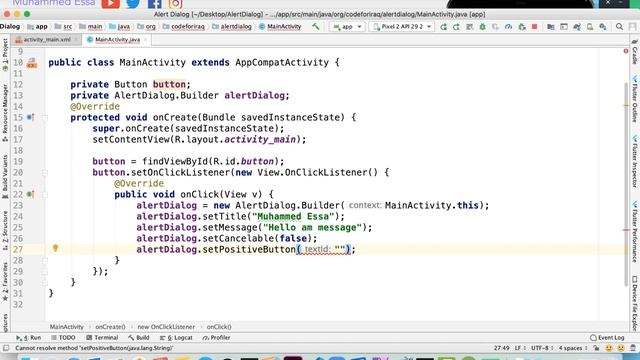Click the quick-fix light bulb on line 27
This screenshot has width=640, height=360.
point(56,248)
